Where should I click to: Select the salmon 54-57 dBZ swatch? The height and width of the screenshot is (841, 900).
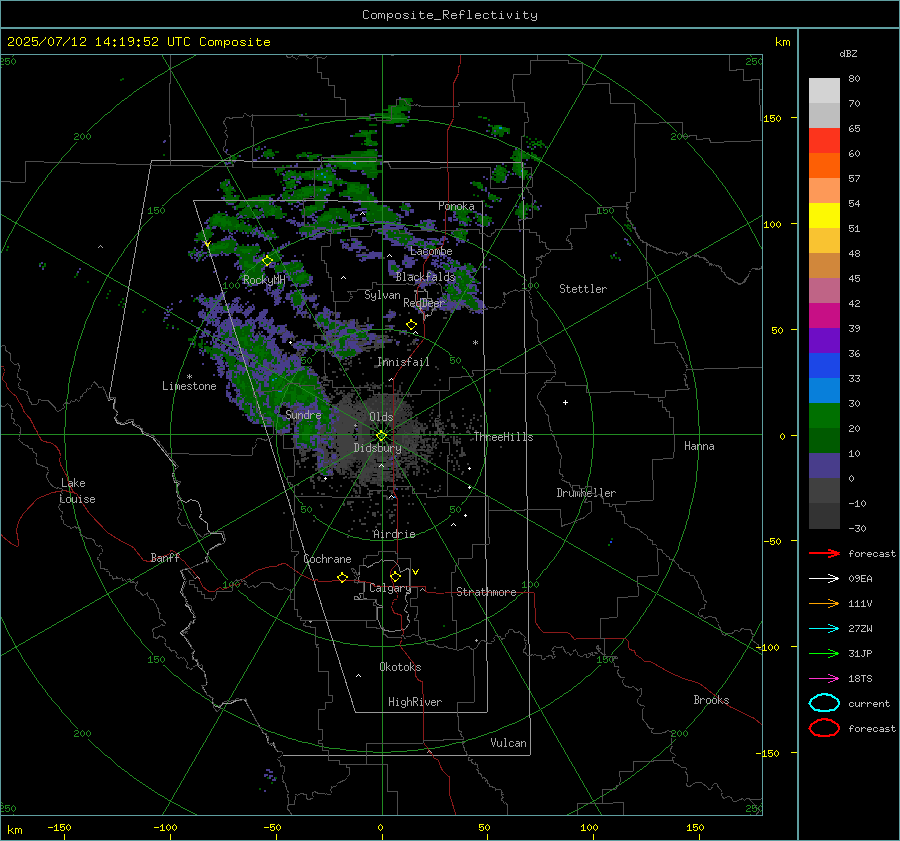(x=824, y=191)
